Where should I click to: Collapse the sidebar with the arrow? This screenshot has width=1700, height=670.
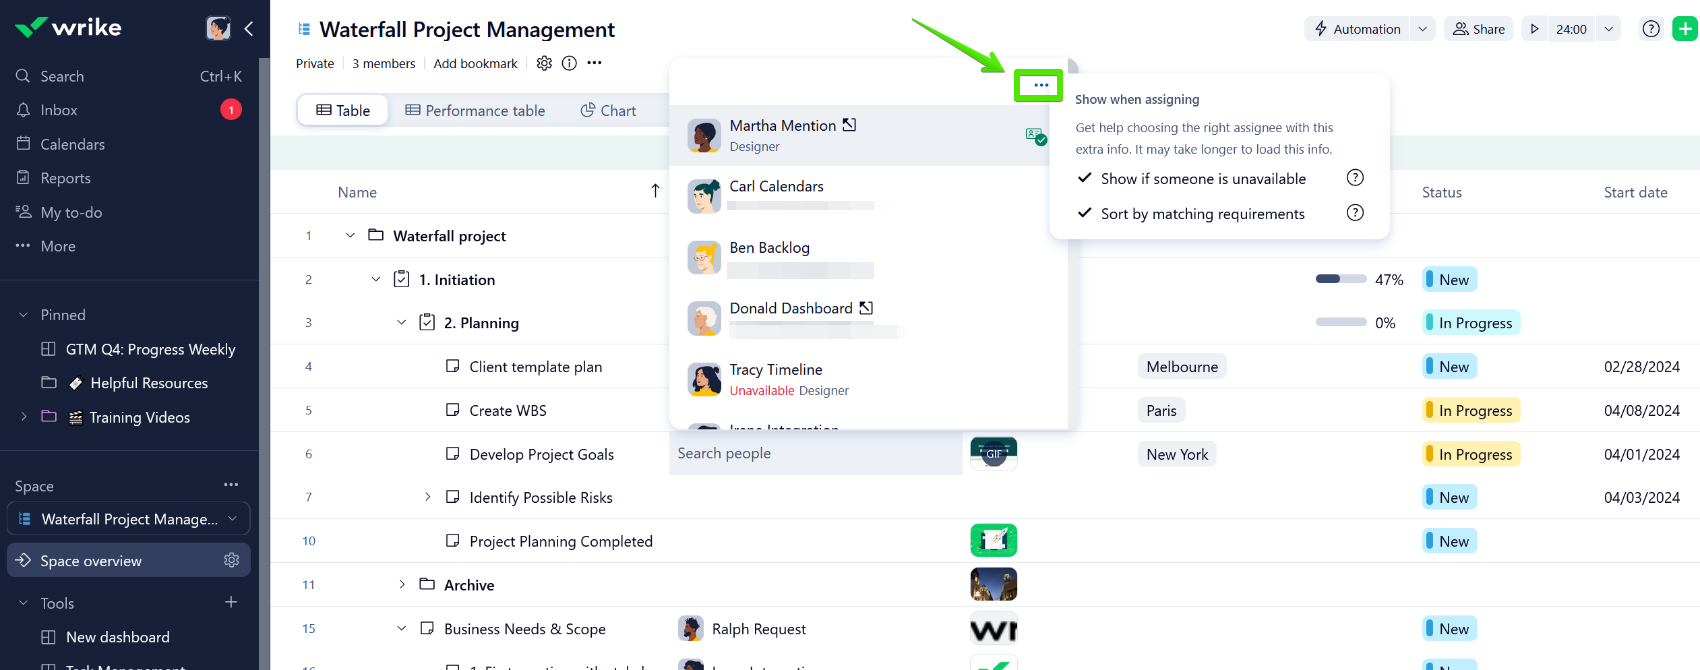(248, 28)
